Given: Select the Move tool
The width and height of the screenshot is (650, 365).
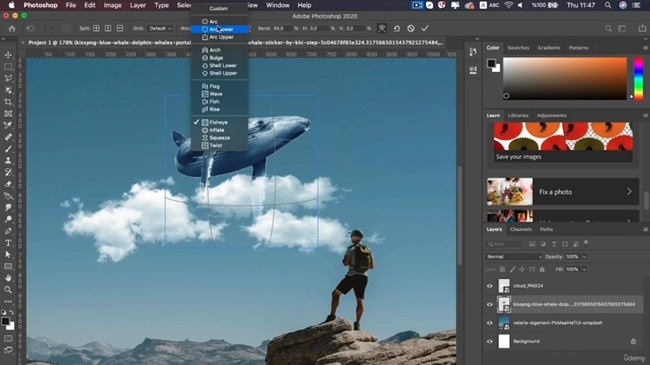Looking at the screenshot, I should 8,55.
